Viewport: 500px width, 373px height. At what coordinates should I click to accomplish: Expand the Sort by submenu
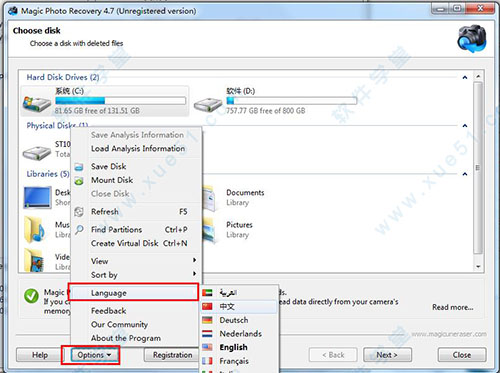136,275
